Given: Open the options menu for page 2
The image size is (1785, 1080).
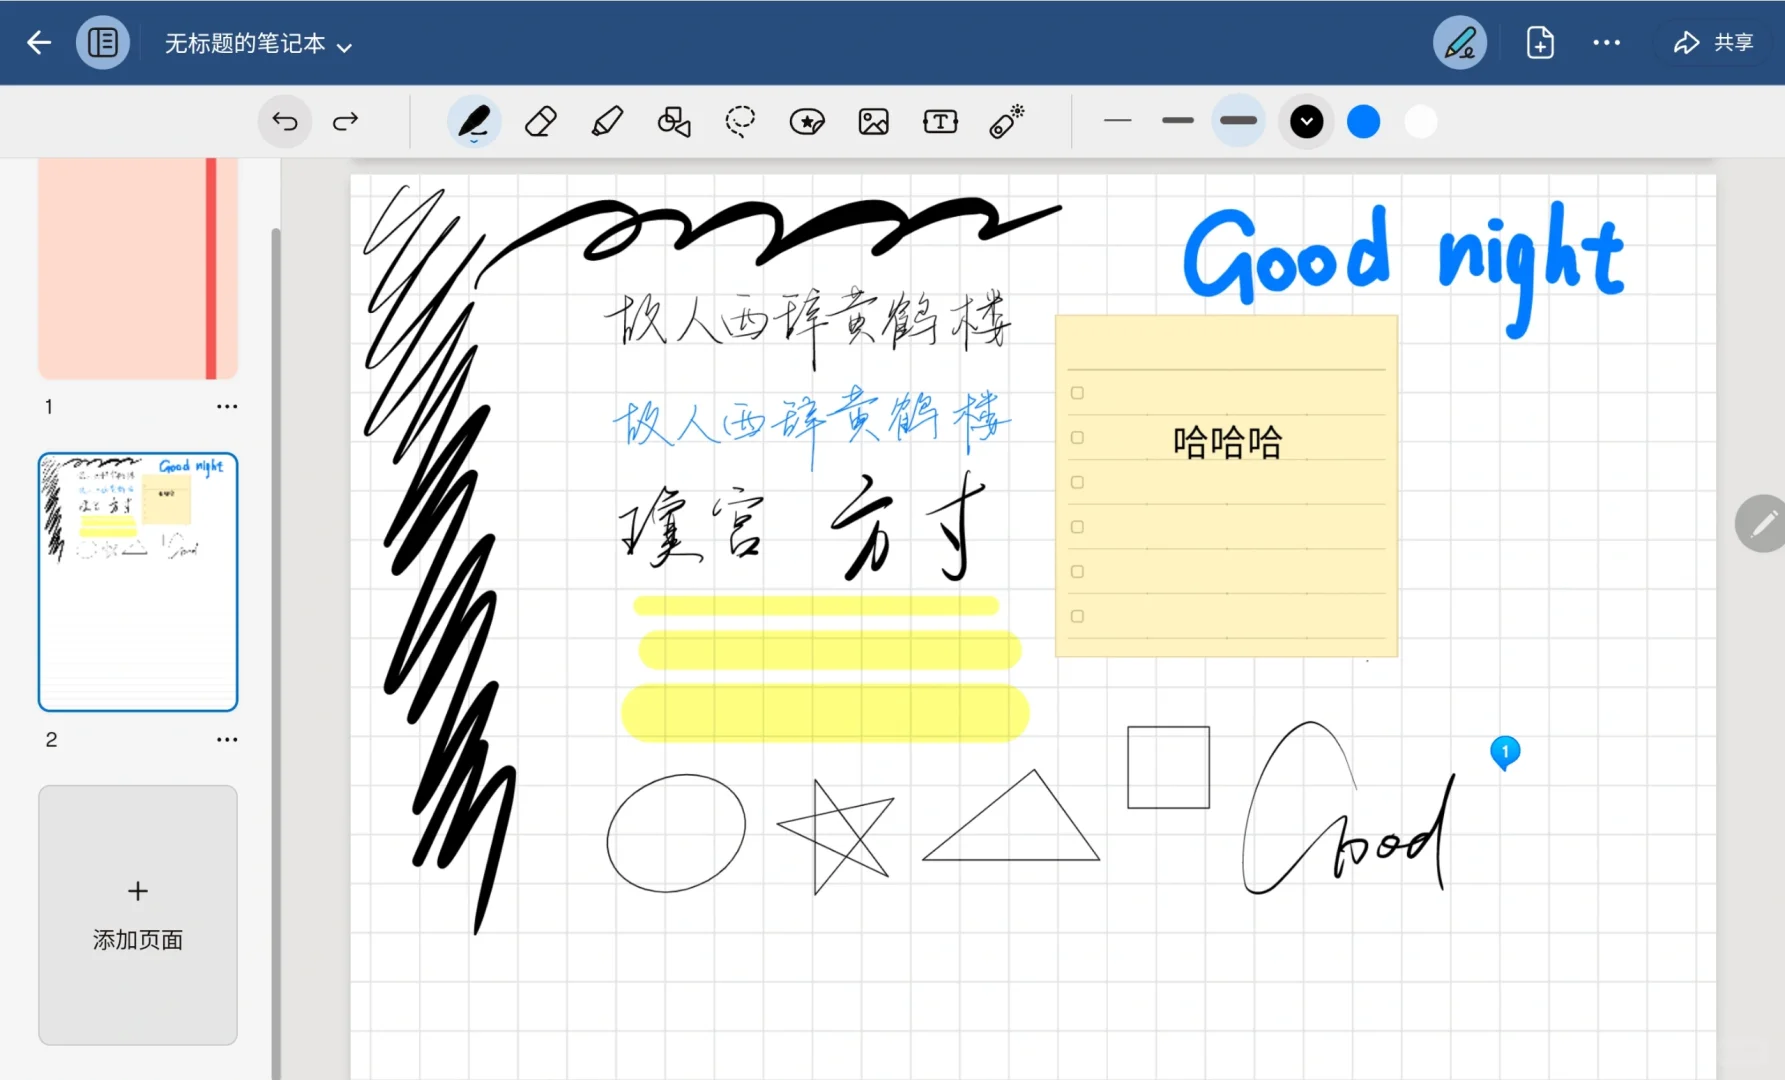Looking at the screenshot, I should tap(227, 739).
